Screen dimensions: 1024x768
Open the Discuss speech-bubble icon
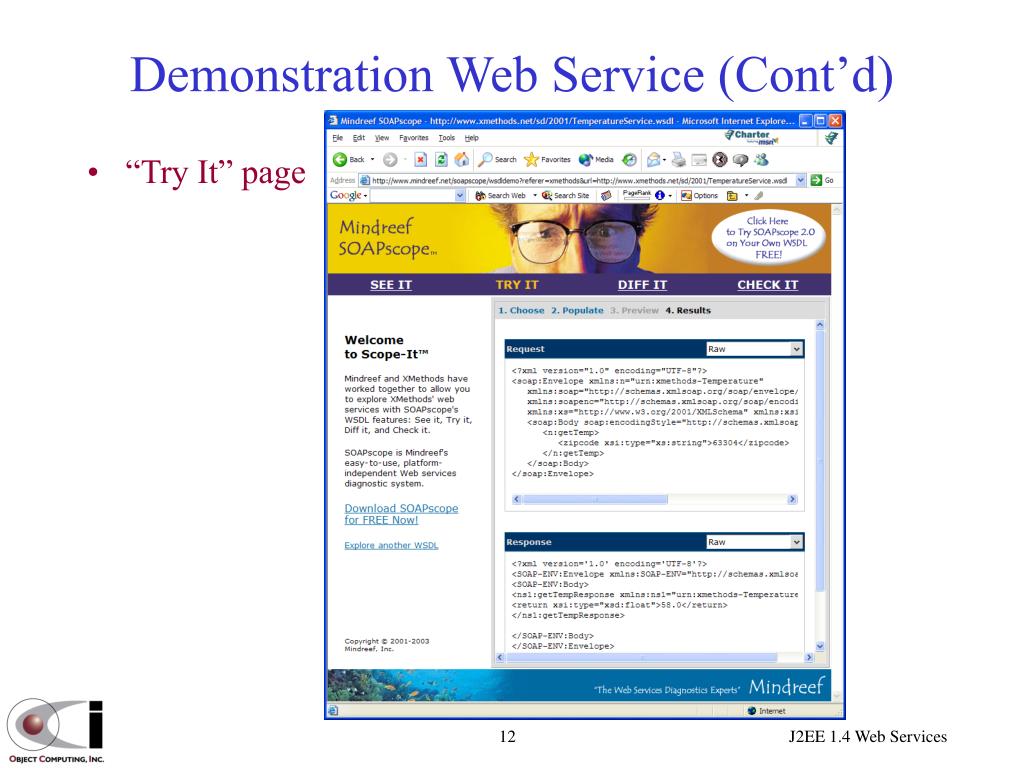[x=740, y=159]
